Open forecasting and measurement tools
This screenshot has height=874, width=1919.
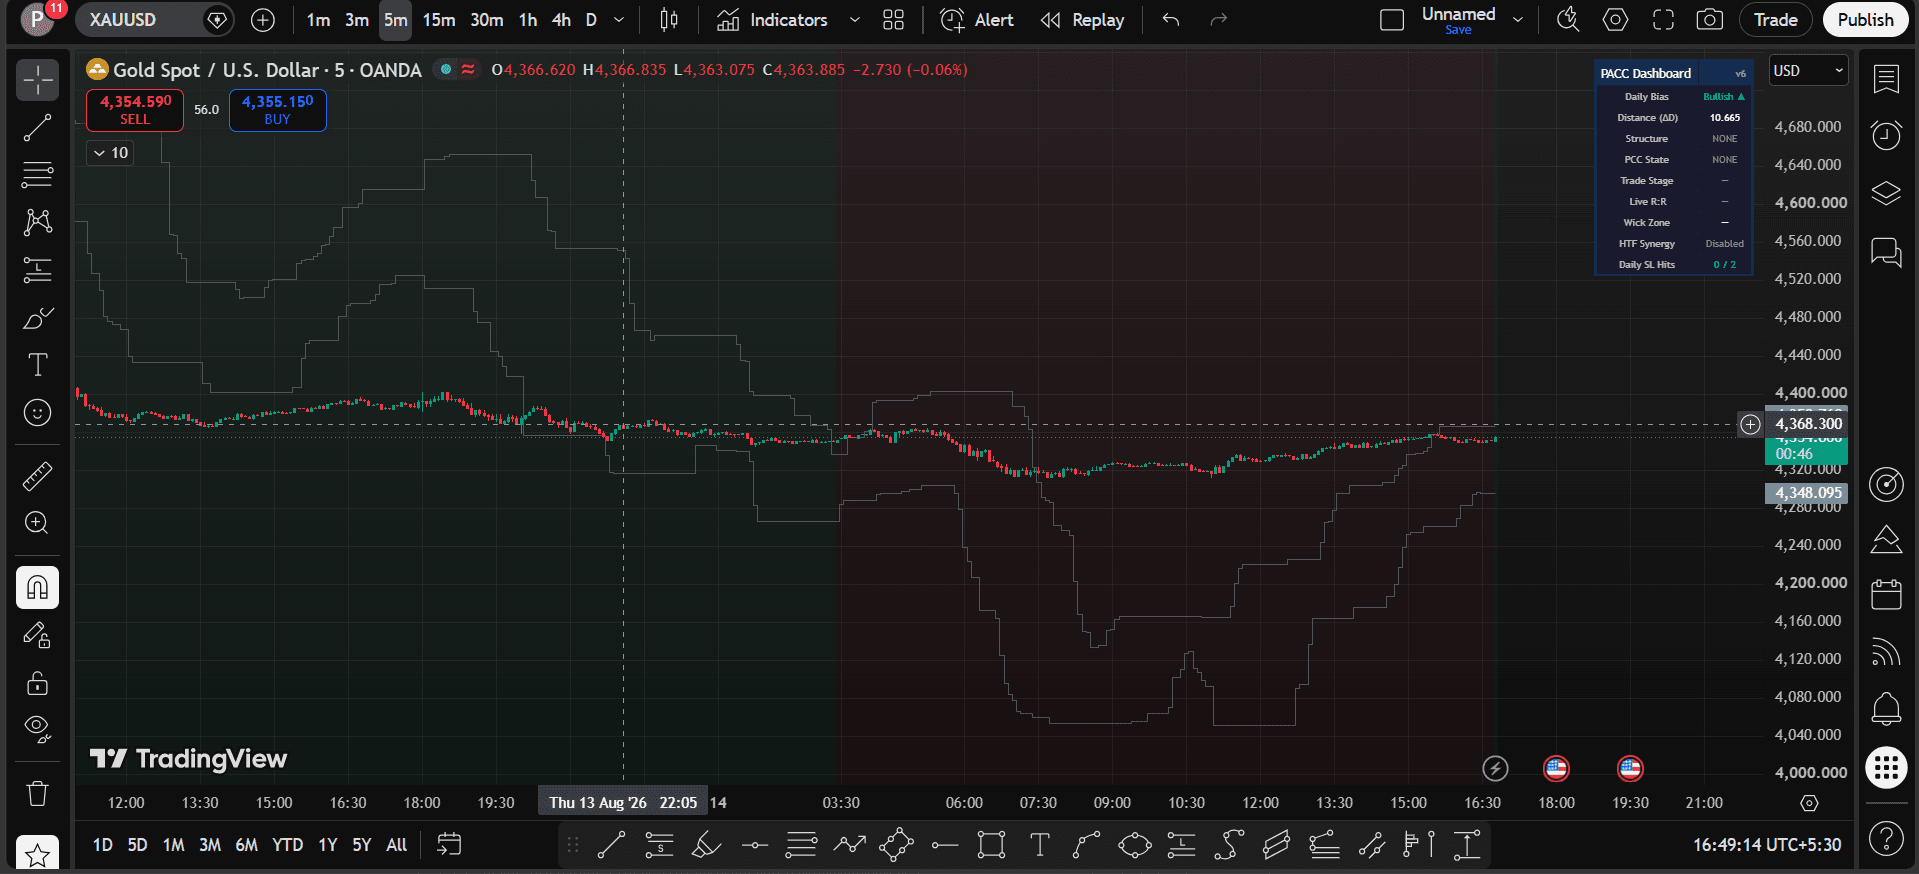(x=38, y=269)
